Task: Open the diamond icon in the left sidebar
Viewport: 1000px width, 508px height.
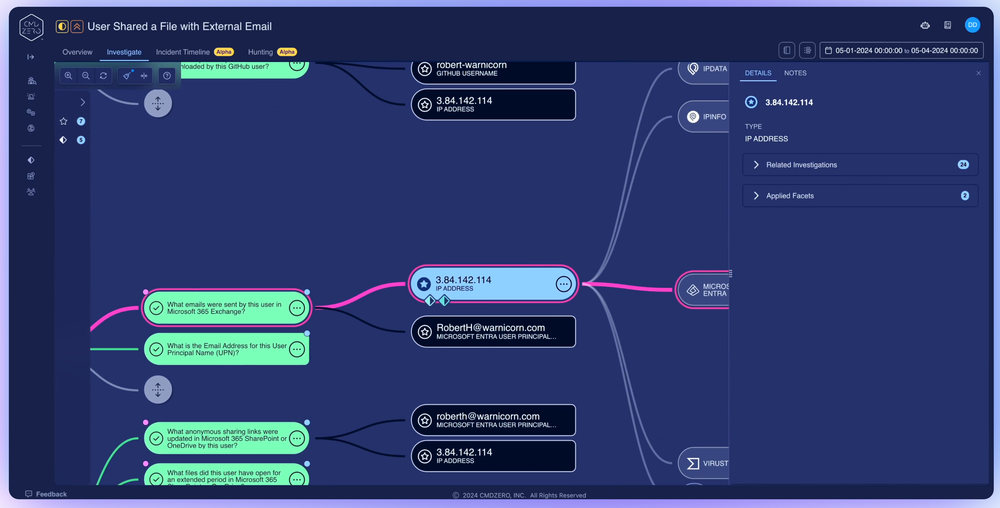Action: coord(31,160)
